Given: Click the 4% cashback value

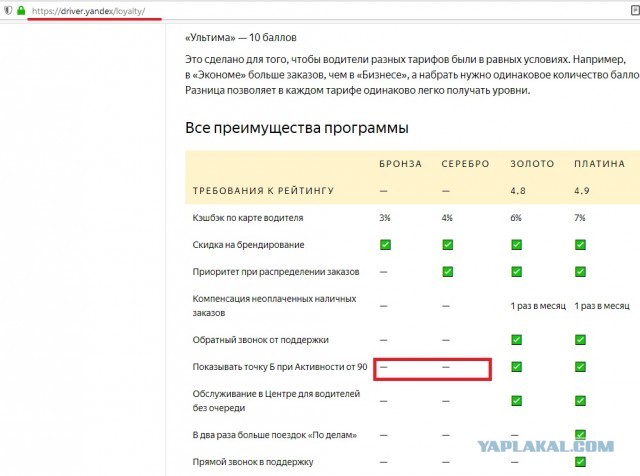Looking at the screenshot, I should tap(447, 218).
